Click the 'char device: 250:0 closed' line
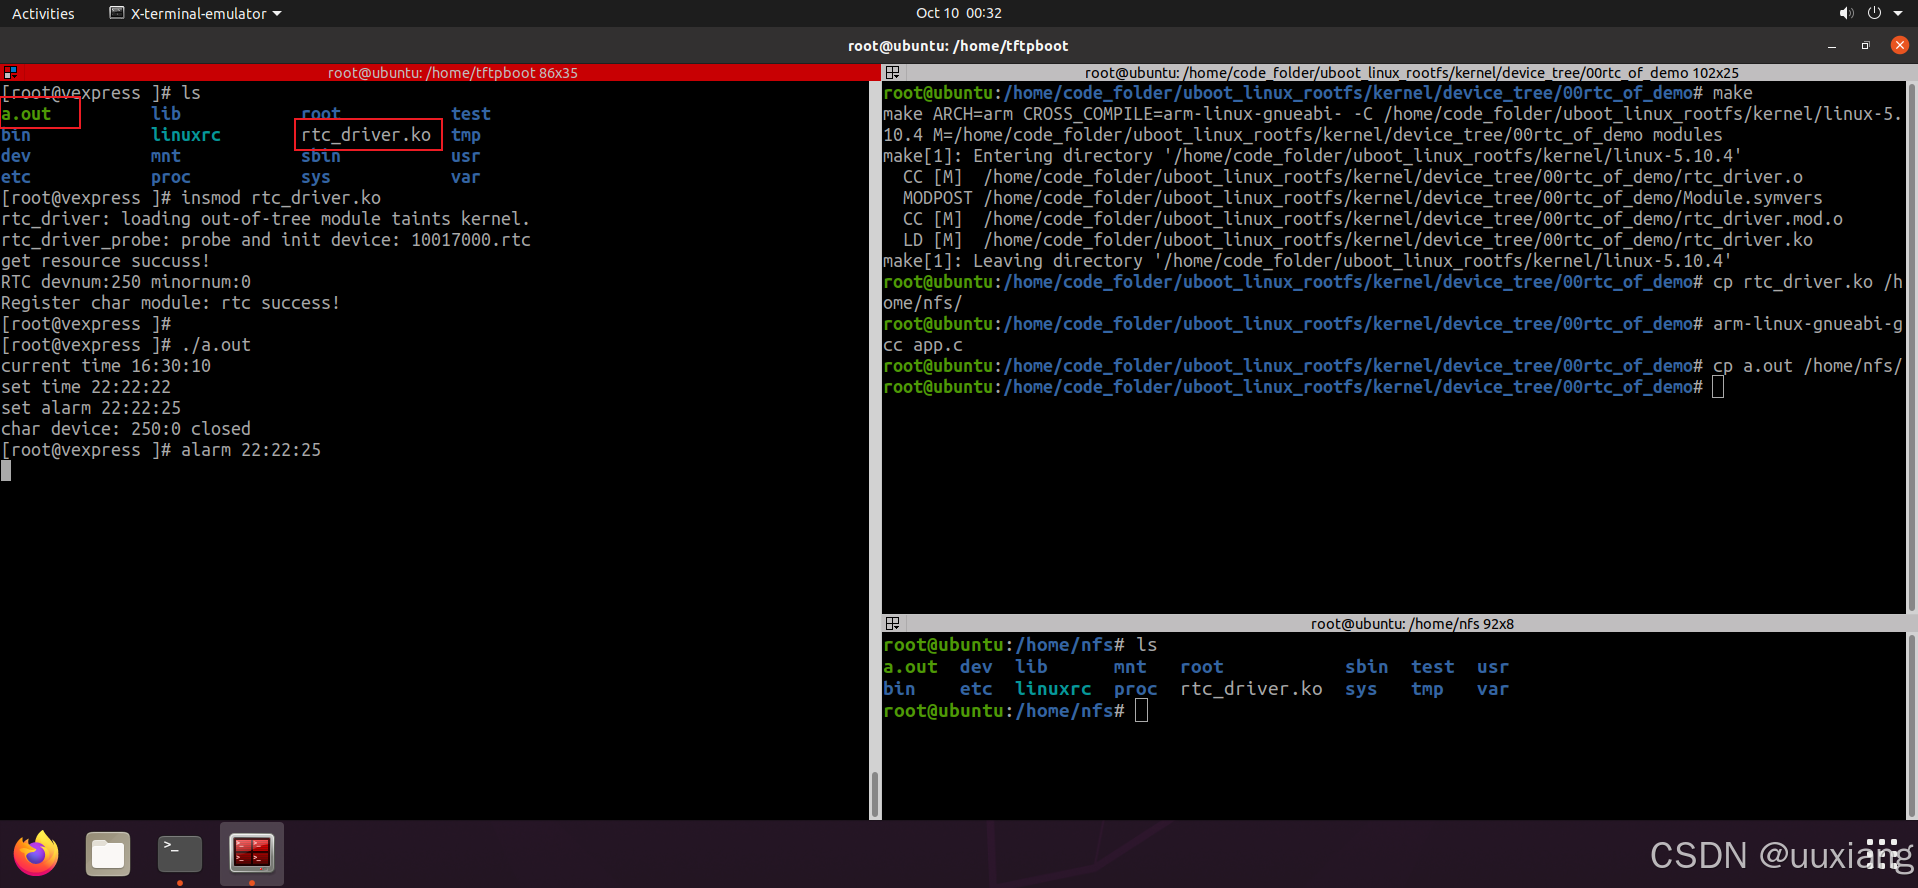Image resolution: width=1918 pixels, height=888 pixels. [x=126, y=429]
